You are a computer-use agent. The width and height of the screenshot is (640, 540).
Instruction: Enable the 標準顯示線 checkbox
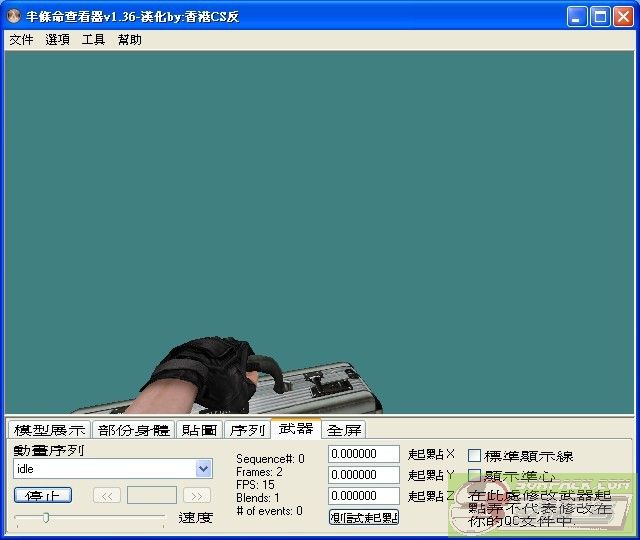(x=474, y=456)
